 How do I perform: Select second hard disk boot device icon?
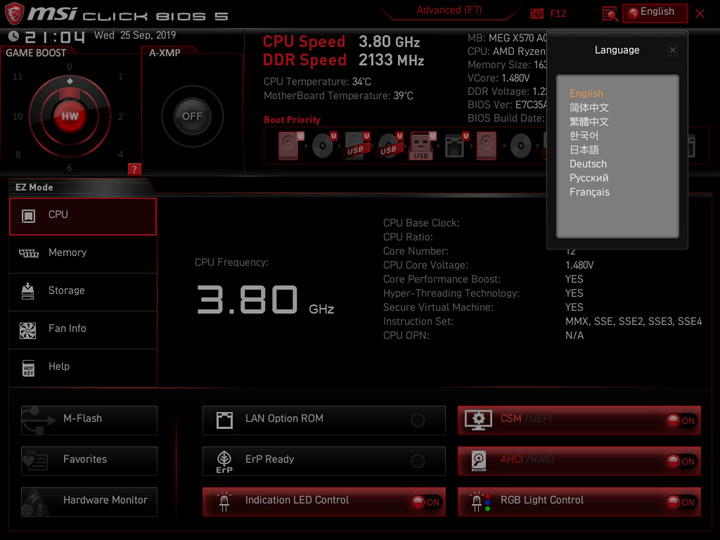tap(486, 146)
